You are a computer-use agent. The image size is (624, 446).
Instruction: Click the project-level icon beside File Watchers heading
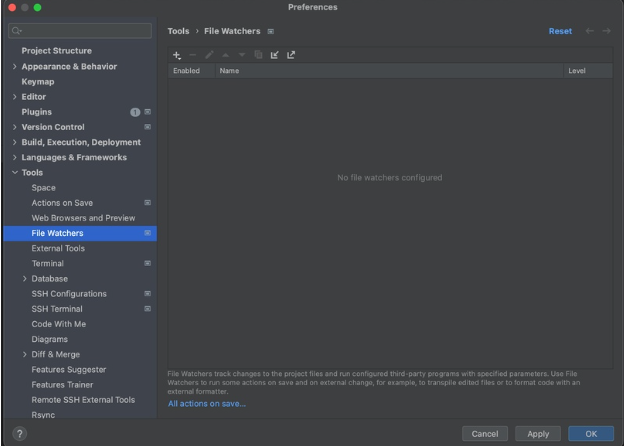(271, 31)
